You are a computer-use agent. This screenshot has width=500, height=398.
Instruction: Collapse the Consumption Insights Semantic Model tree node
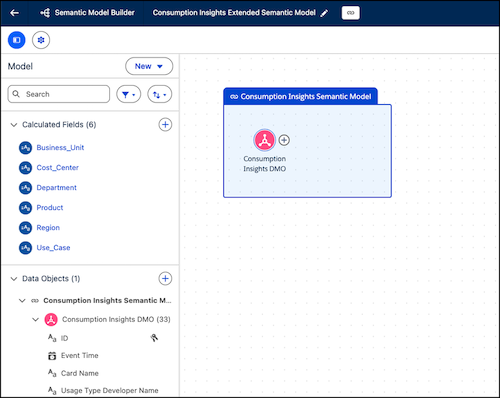[x=22, y=301]
